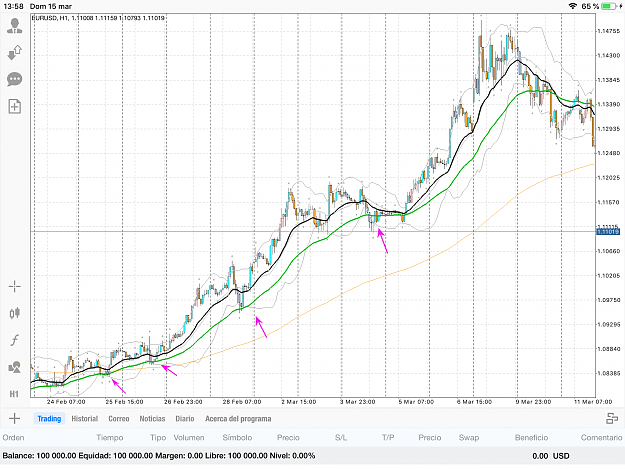The height and width of the screenshot is (469, 625).
Task: Click the 1.14755 price scale label
Action: point(609,31)
